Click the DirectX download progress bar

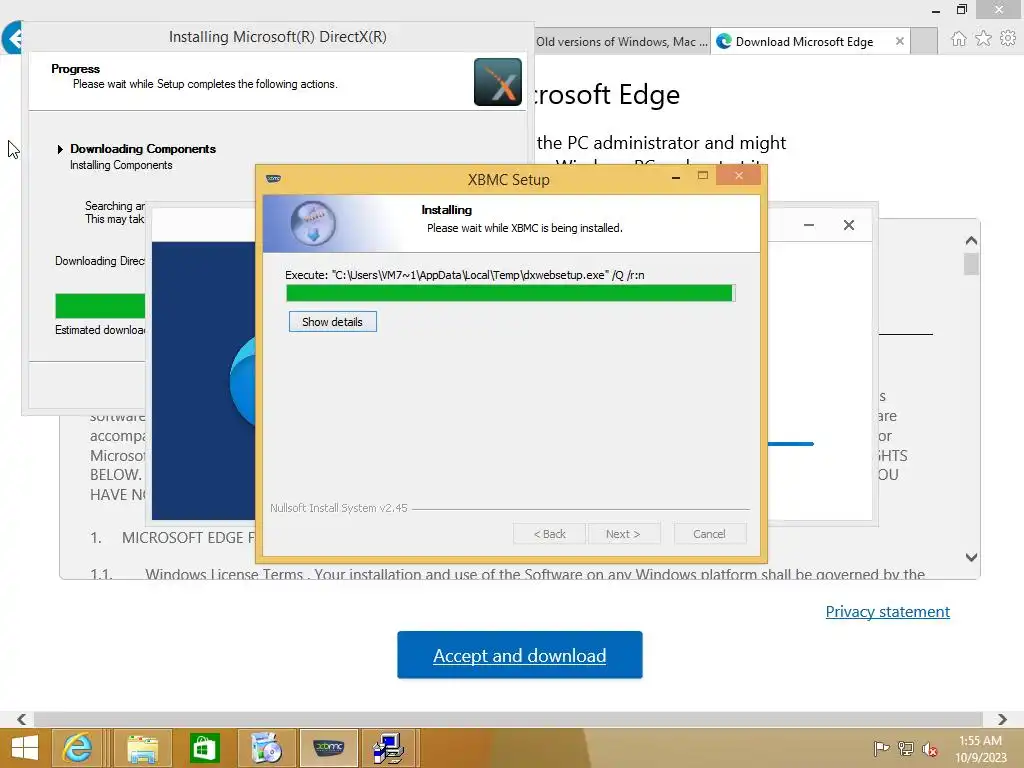point(100,306)
